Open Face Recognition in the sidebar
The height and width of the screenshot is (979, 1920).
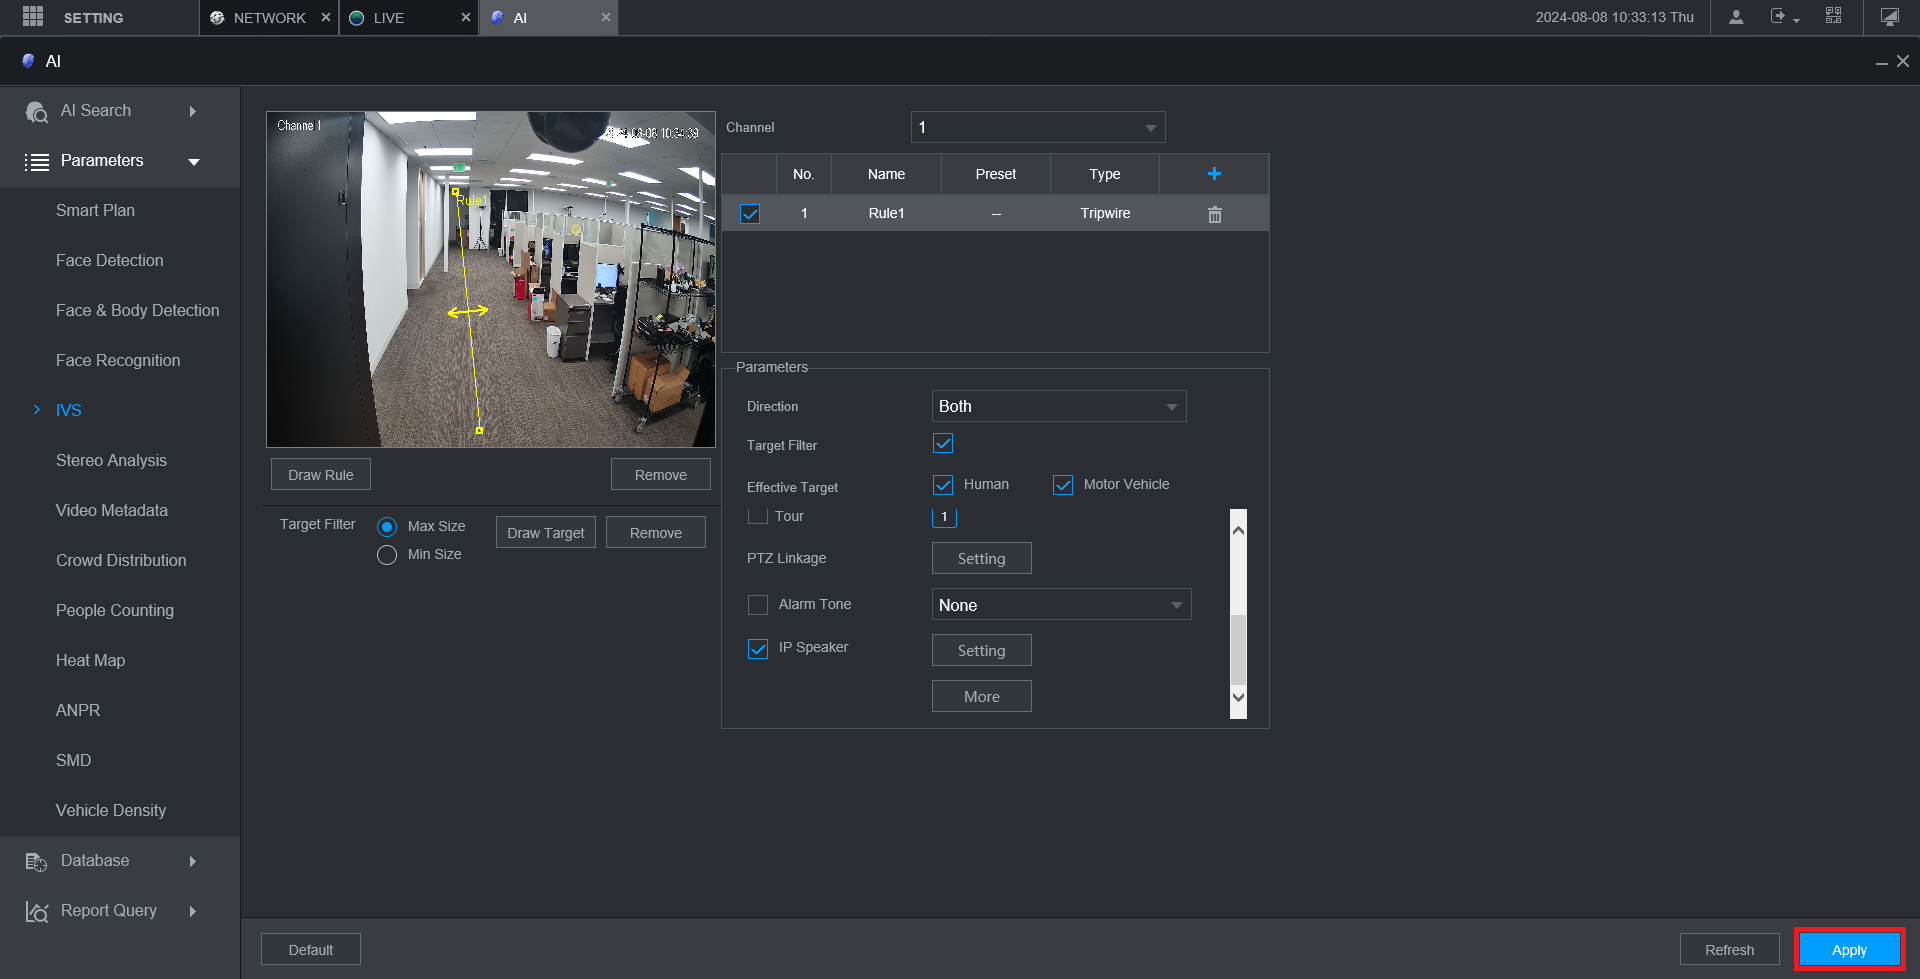tap(118, 361)
